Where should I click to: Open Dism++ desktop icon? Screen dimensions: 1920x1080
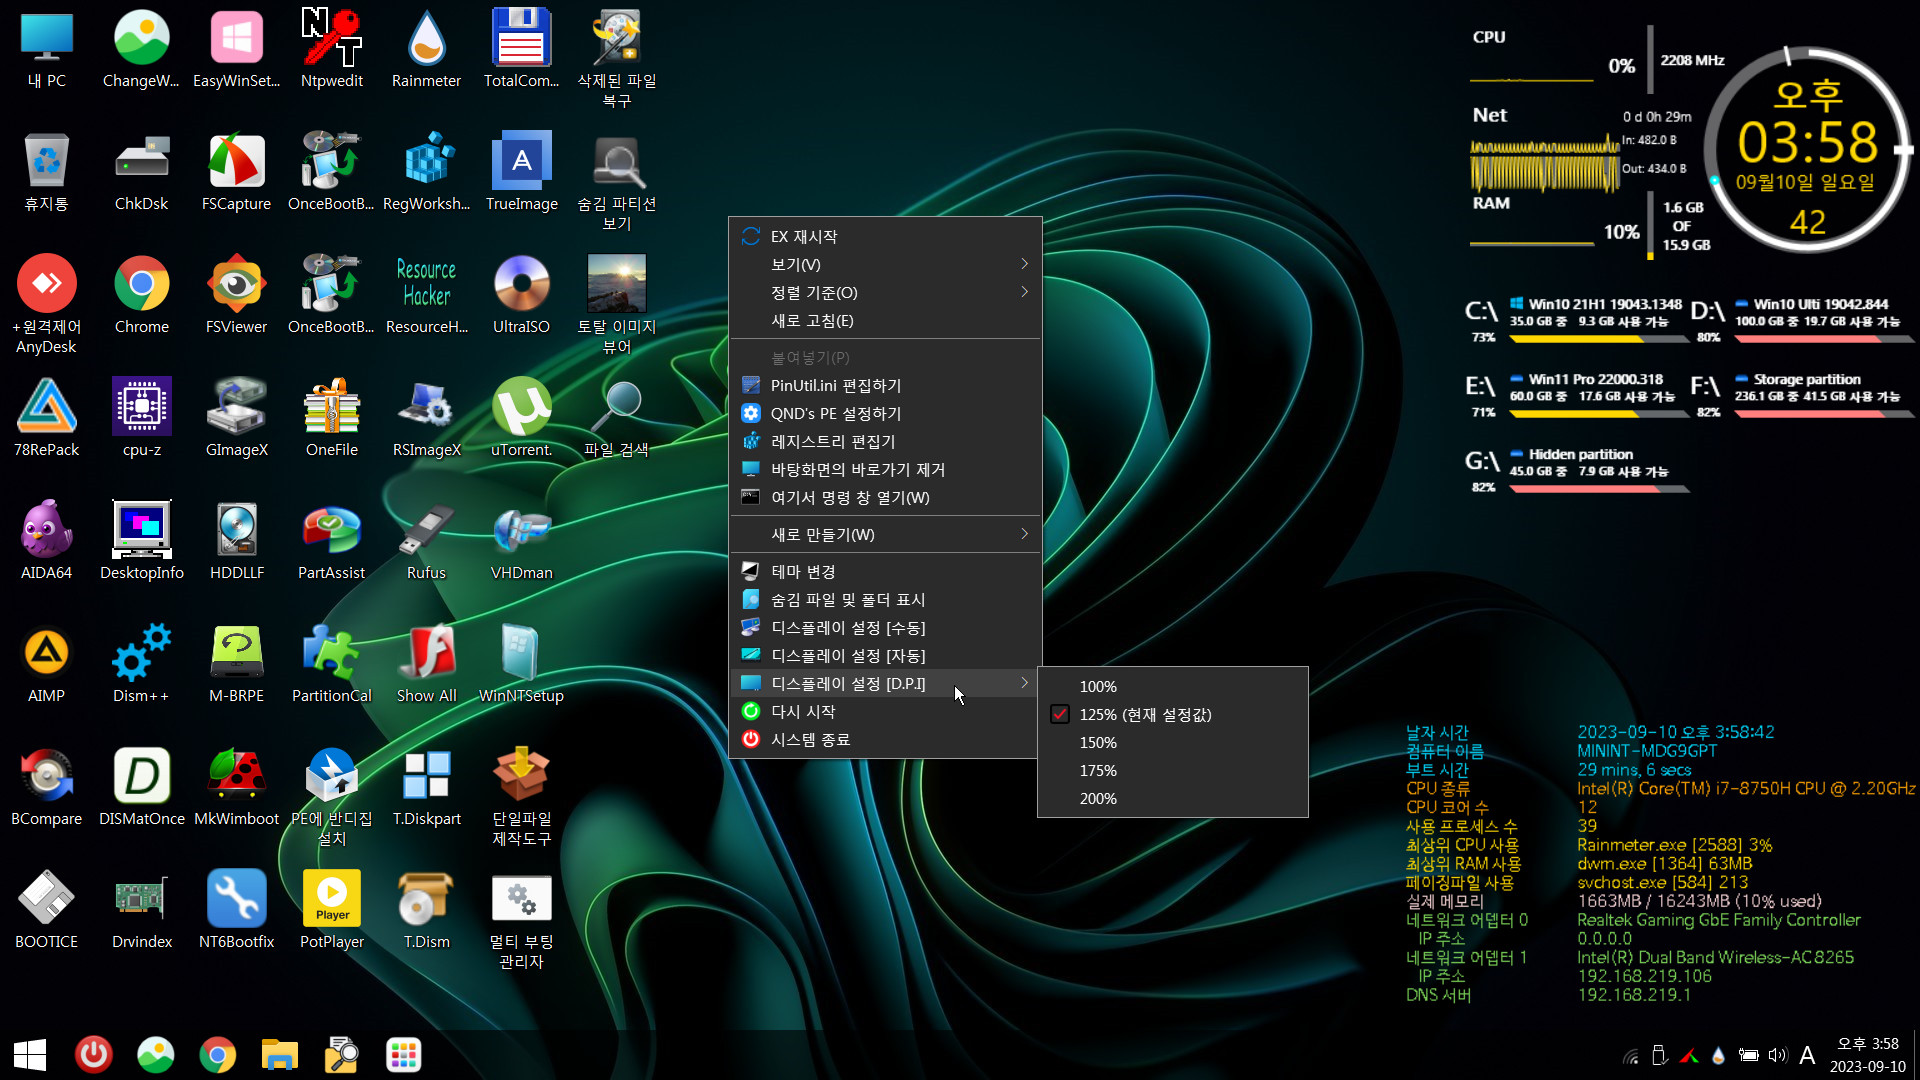(x=141, y=663)
